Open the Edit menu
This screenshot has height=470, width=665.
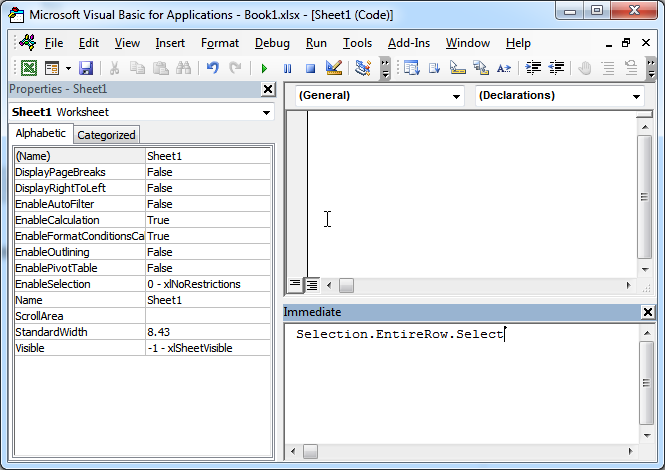pos(89,43)
